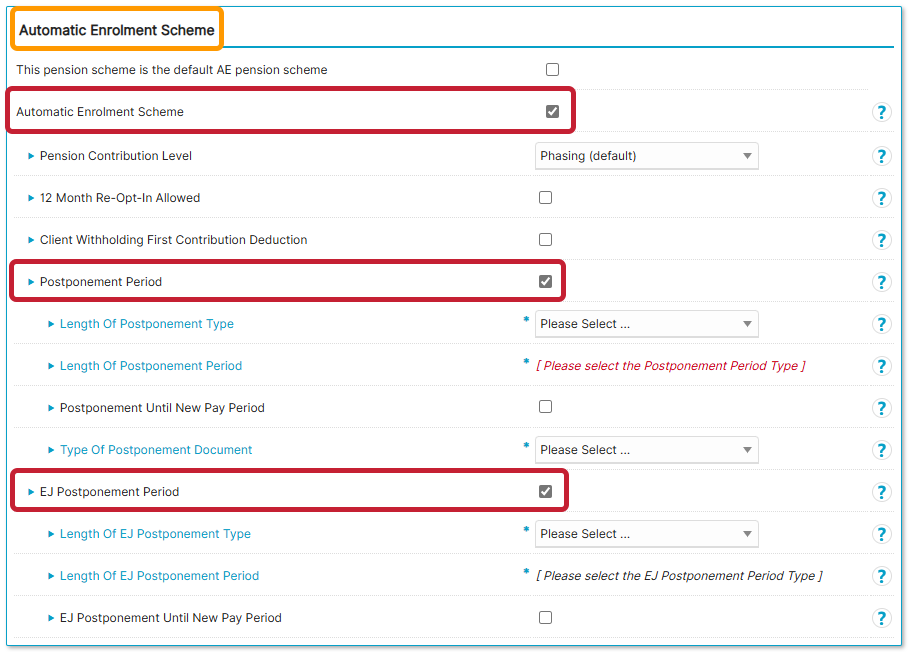Tick the 12 Month Re-Opt-In Allowed checkbox
The image size is (910, 652).
coord(545,198)
